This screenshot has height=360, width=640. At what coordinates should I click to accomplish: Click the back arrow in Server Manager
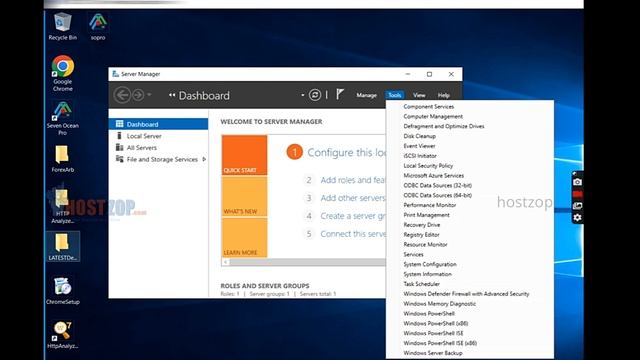(x=122, y=95)
